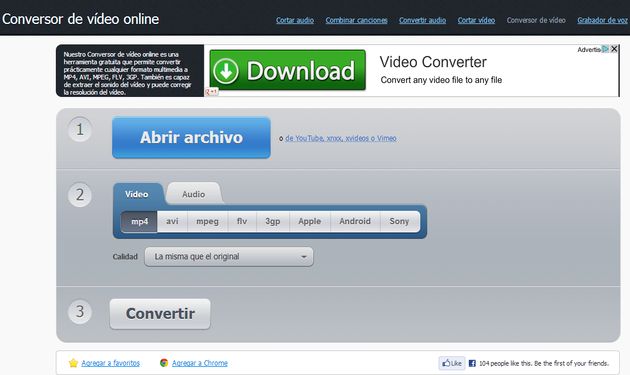Image resolution: width=630 pixels, height=375 pixels.
Task: Select the 3gp format option
Action: [x=272, y=221]
